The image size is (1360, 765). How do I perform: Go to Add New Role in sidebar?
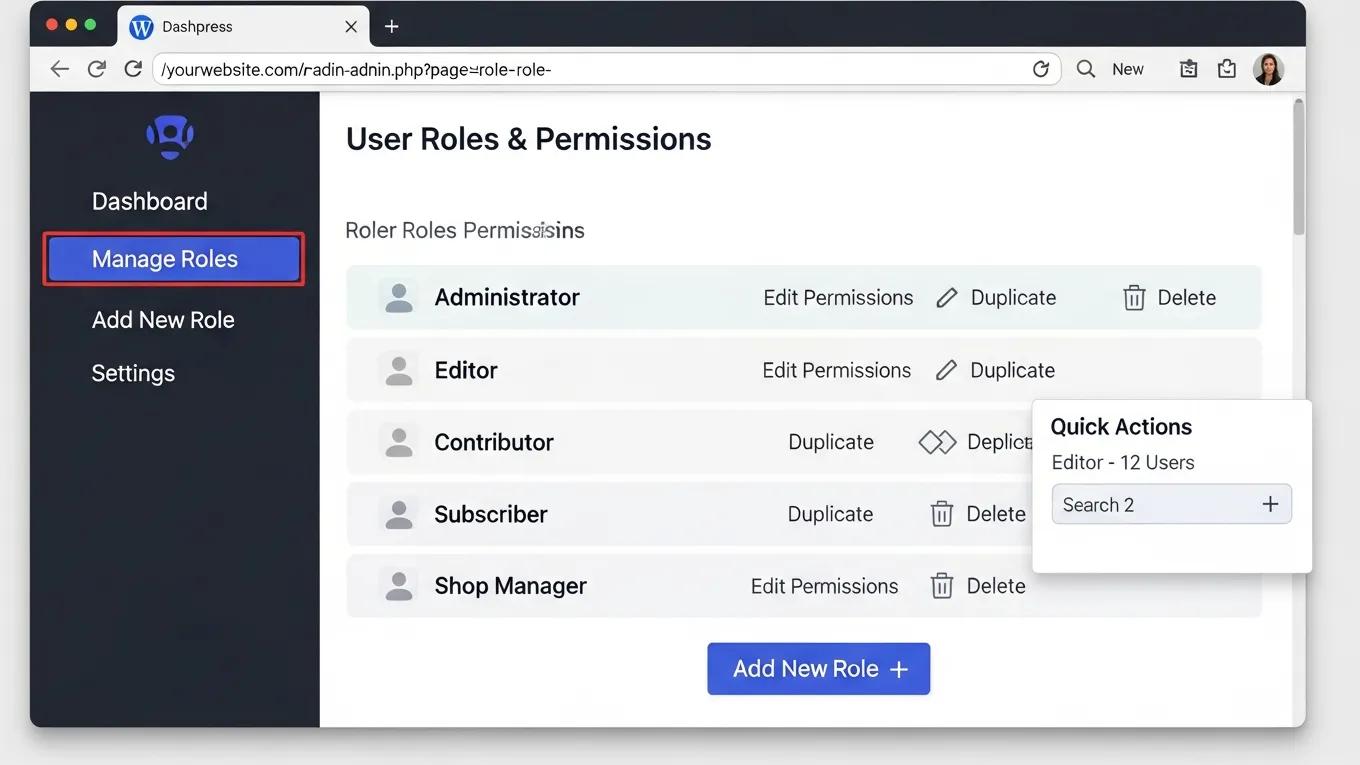pyautogui.click(x=163, y=320)
